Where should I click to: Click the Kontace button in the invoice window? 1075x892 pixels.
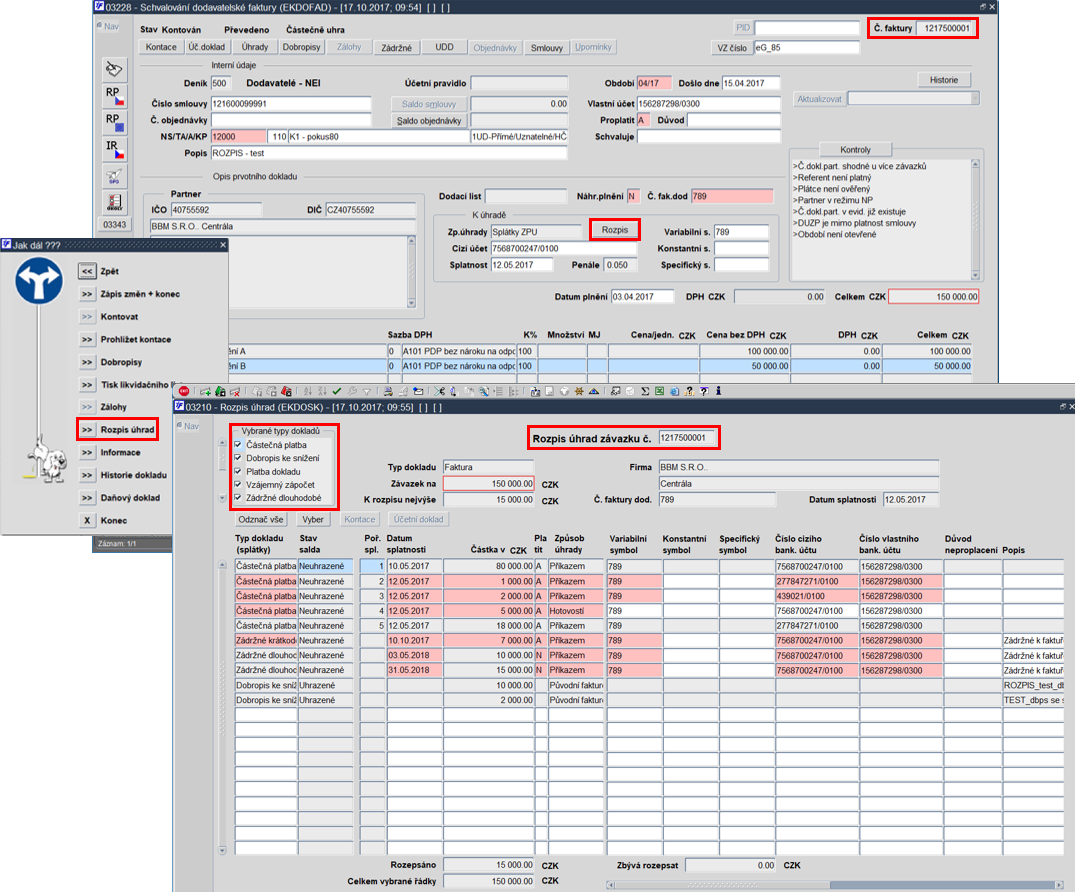[161, 47]
